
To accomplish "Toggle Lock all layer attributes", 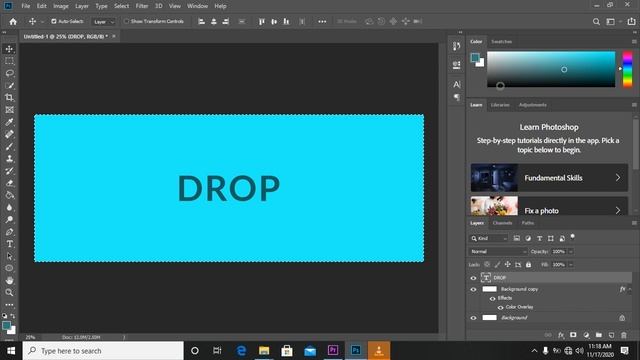I will [529, 264].
